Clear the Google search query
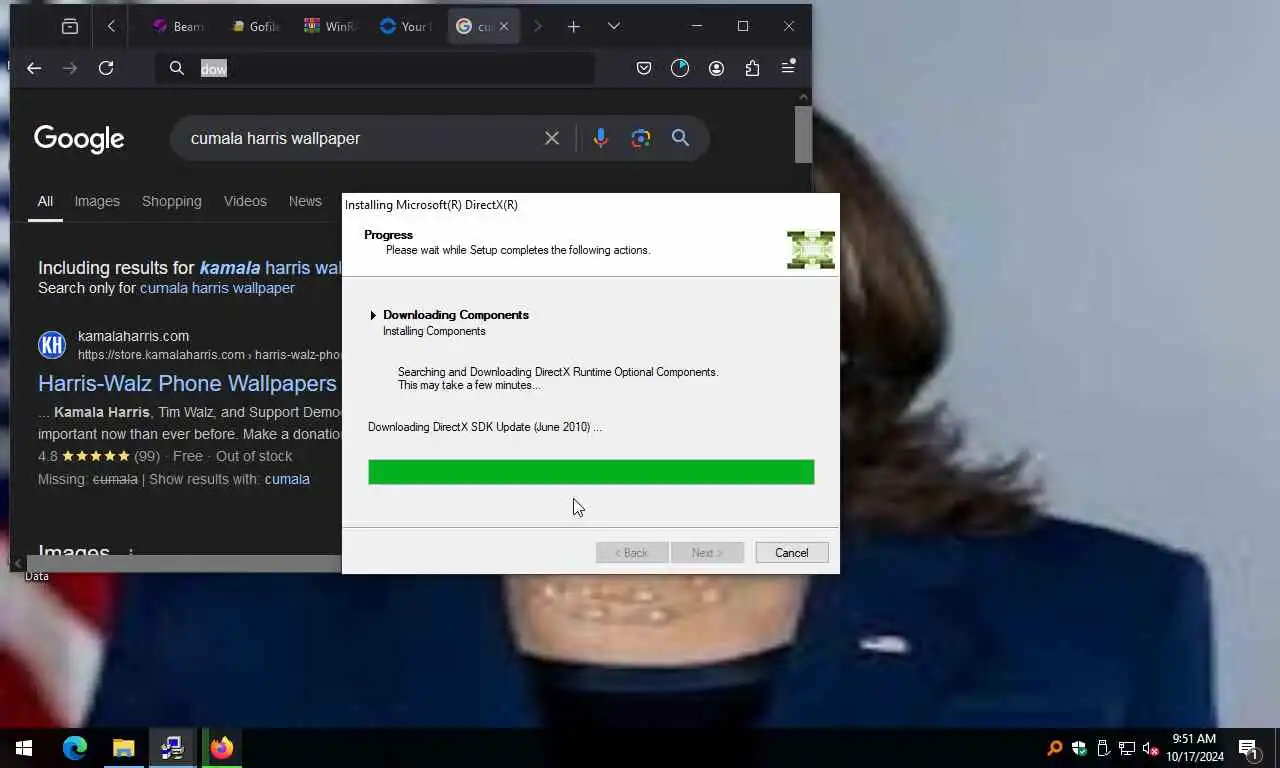Image resolution: width=1280 pixels, height=768 pixels. 552,138
